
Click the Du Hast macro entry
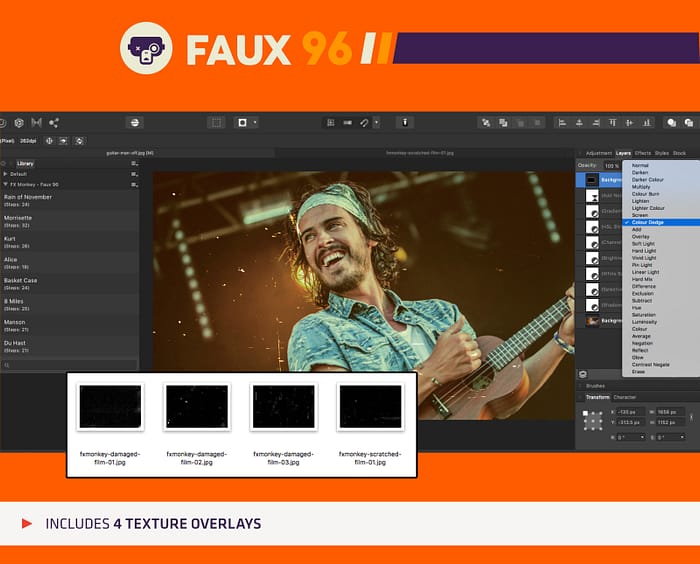[70, 346]
